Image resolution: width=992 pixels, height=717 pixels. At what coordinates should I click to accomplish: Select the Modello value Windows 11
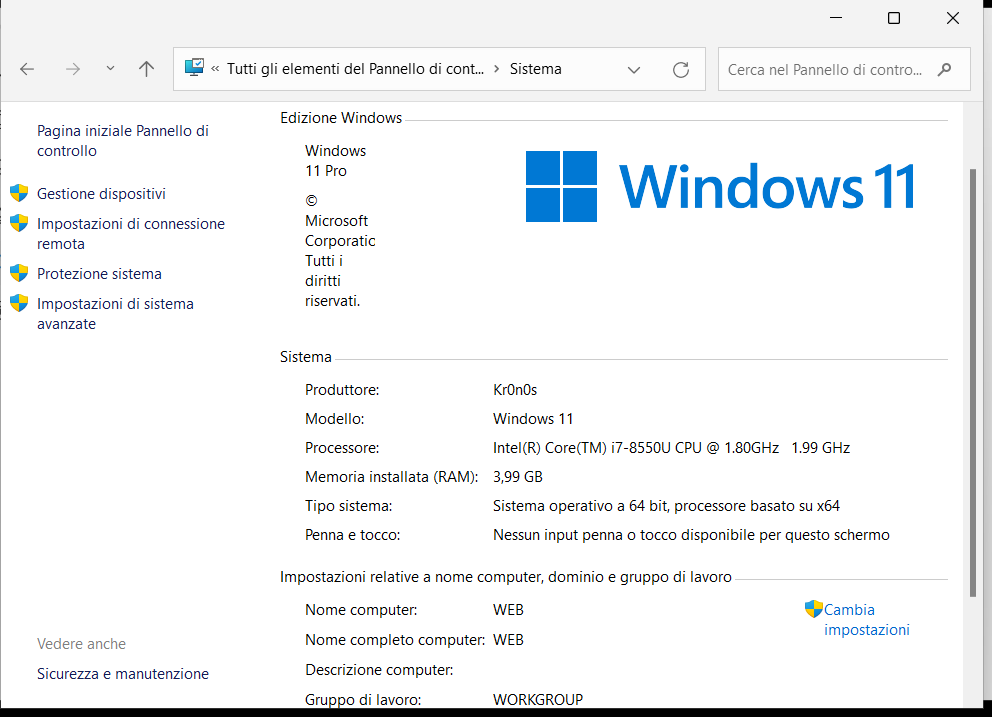coord(533,419)
